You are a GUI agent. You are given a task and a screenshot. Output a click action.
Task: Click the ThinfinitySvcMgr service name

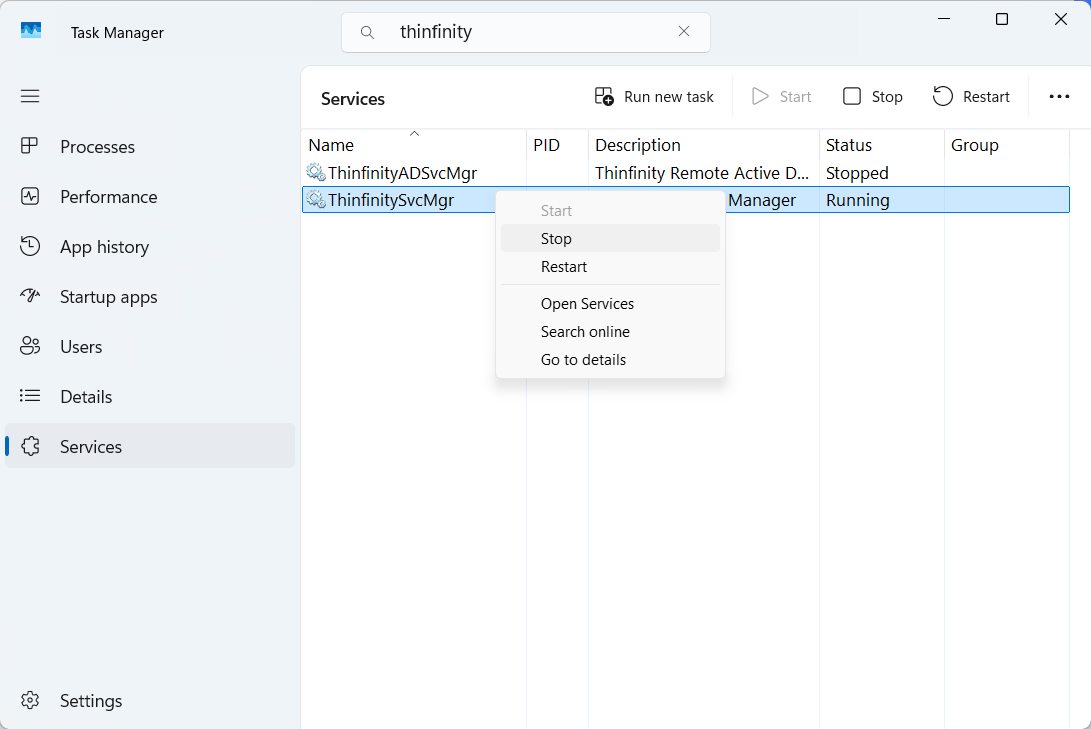click(x=391, y=200)
